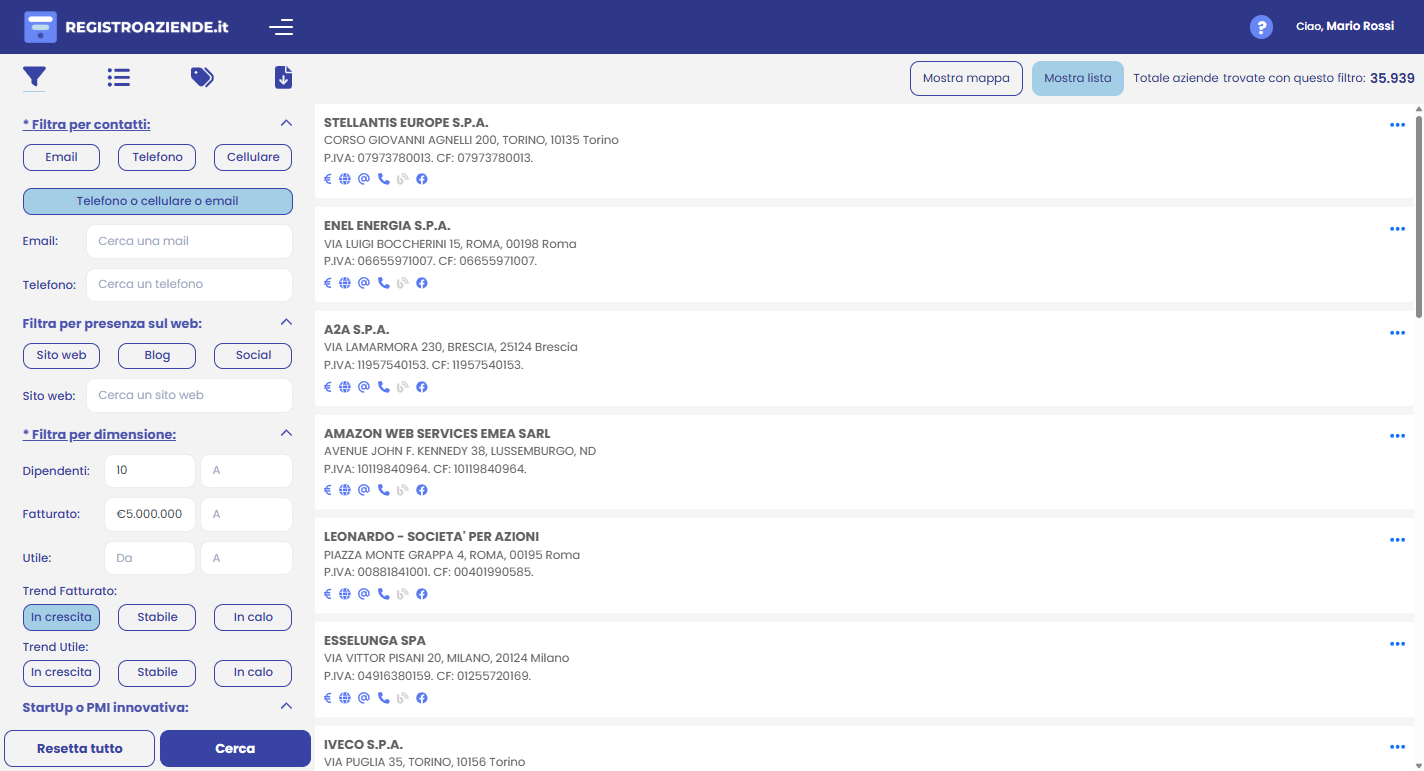The width and height of the screenshot is (1424, 771).
Task: Focus the Cerca un sito web field
Action: click(189, 395)
